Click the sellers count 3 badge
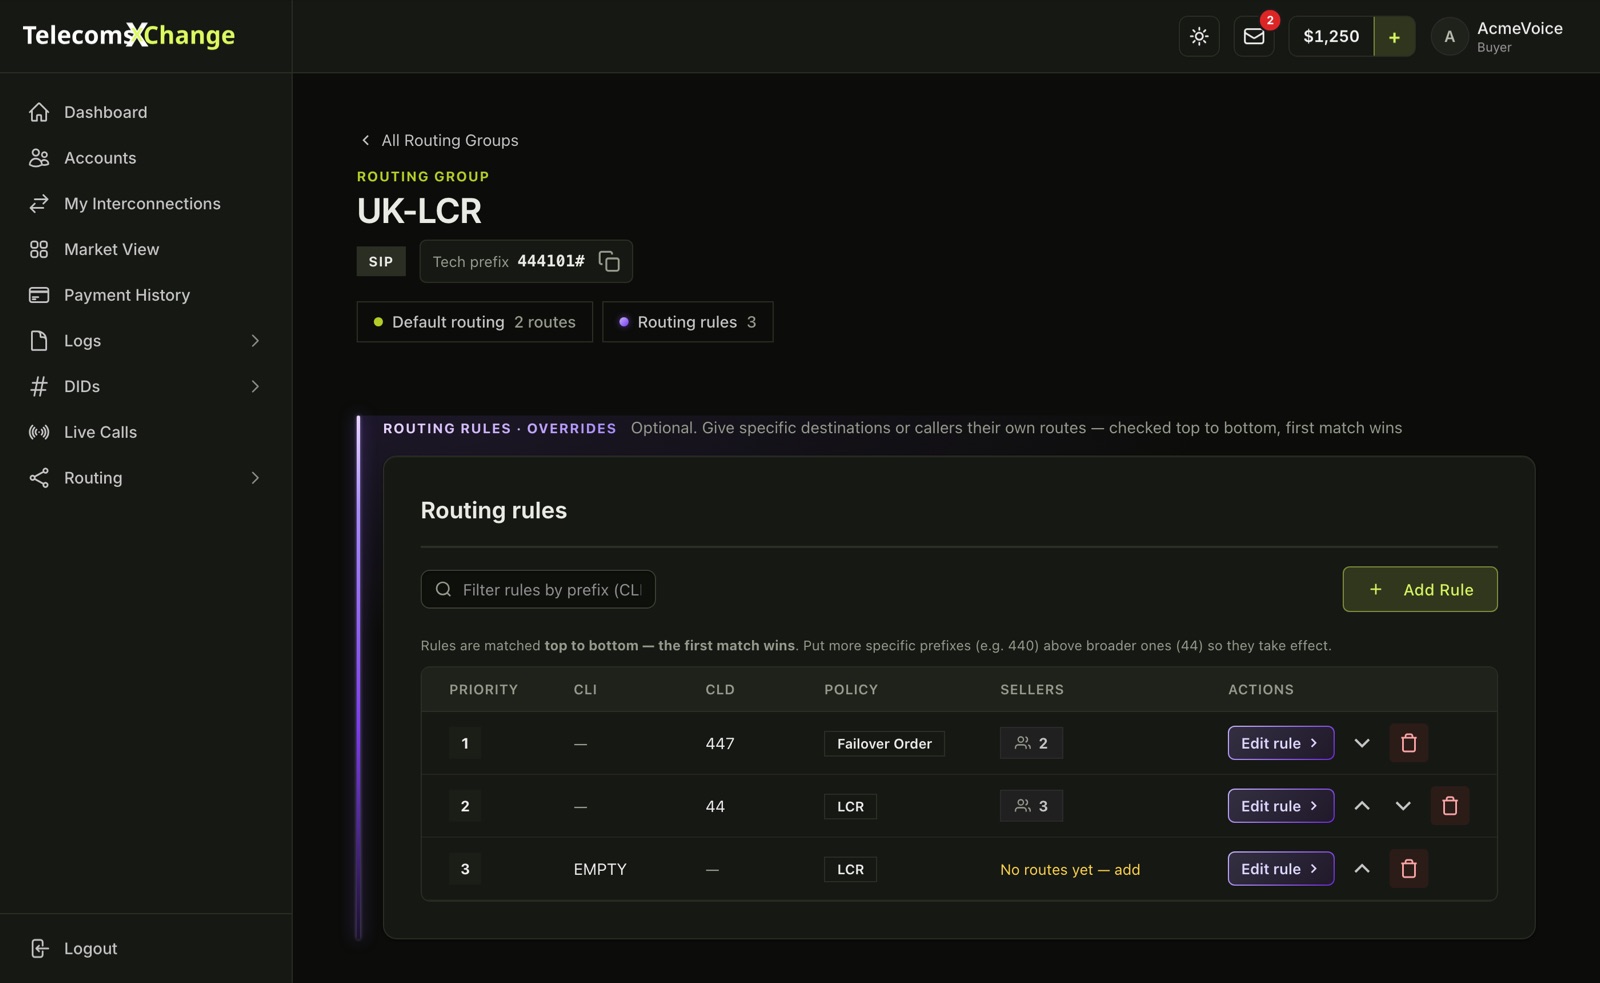Viewport: 1600px width, 983px height. tap(1031, 806)
